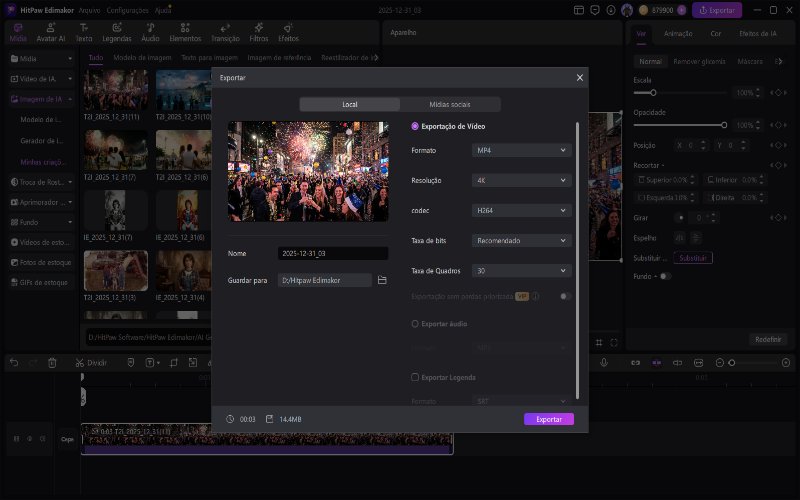Select the IE_2025_12_31(7) thumbnail

[115, 210]
